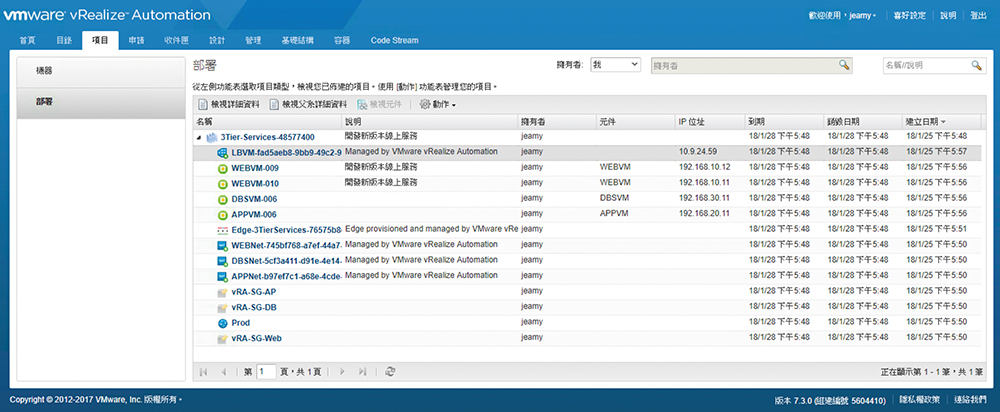
Task: Select 部署 in the left sidebar
Action: 101,102
